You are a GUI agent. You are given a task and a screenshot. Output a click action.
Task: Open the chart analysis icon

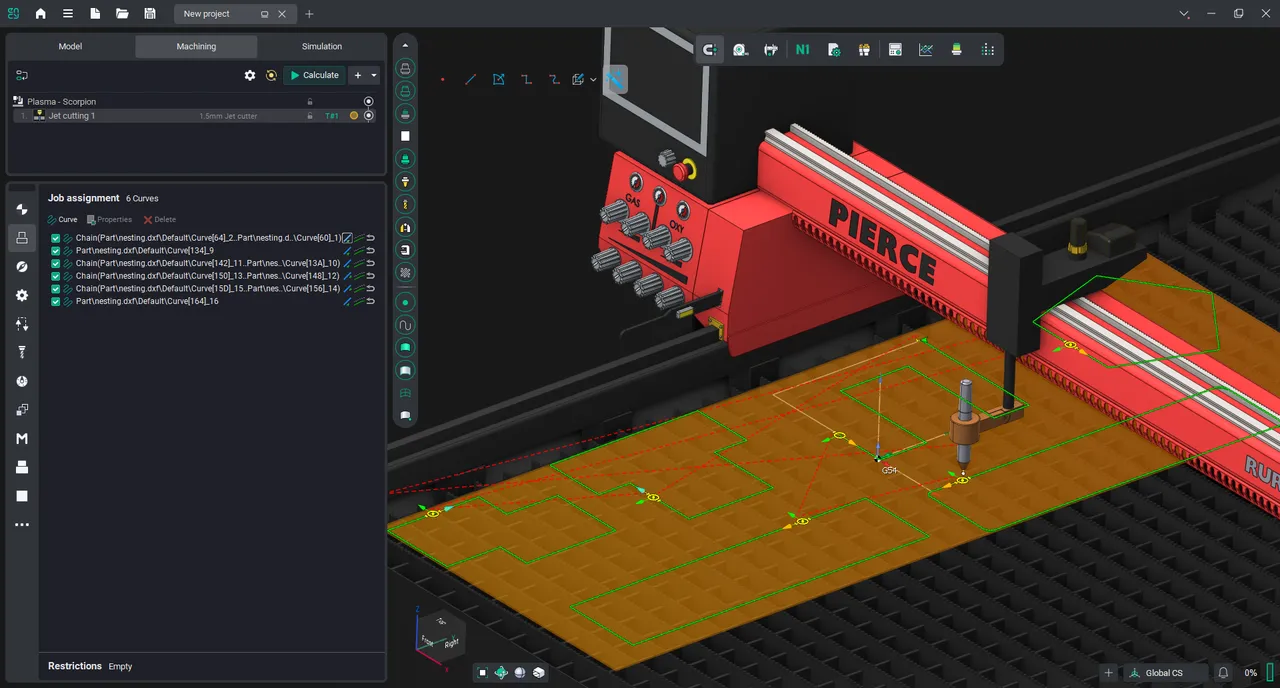(926, 49)
